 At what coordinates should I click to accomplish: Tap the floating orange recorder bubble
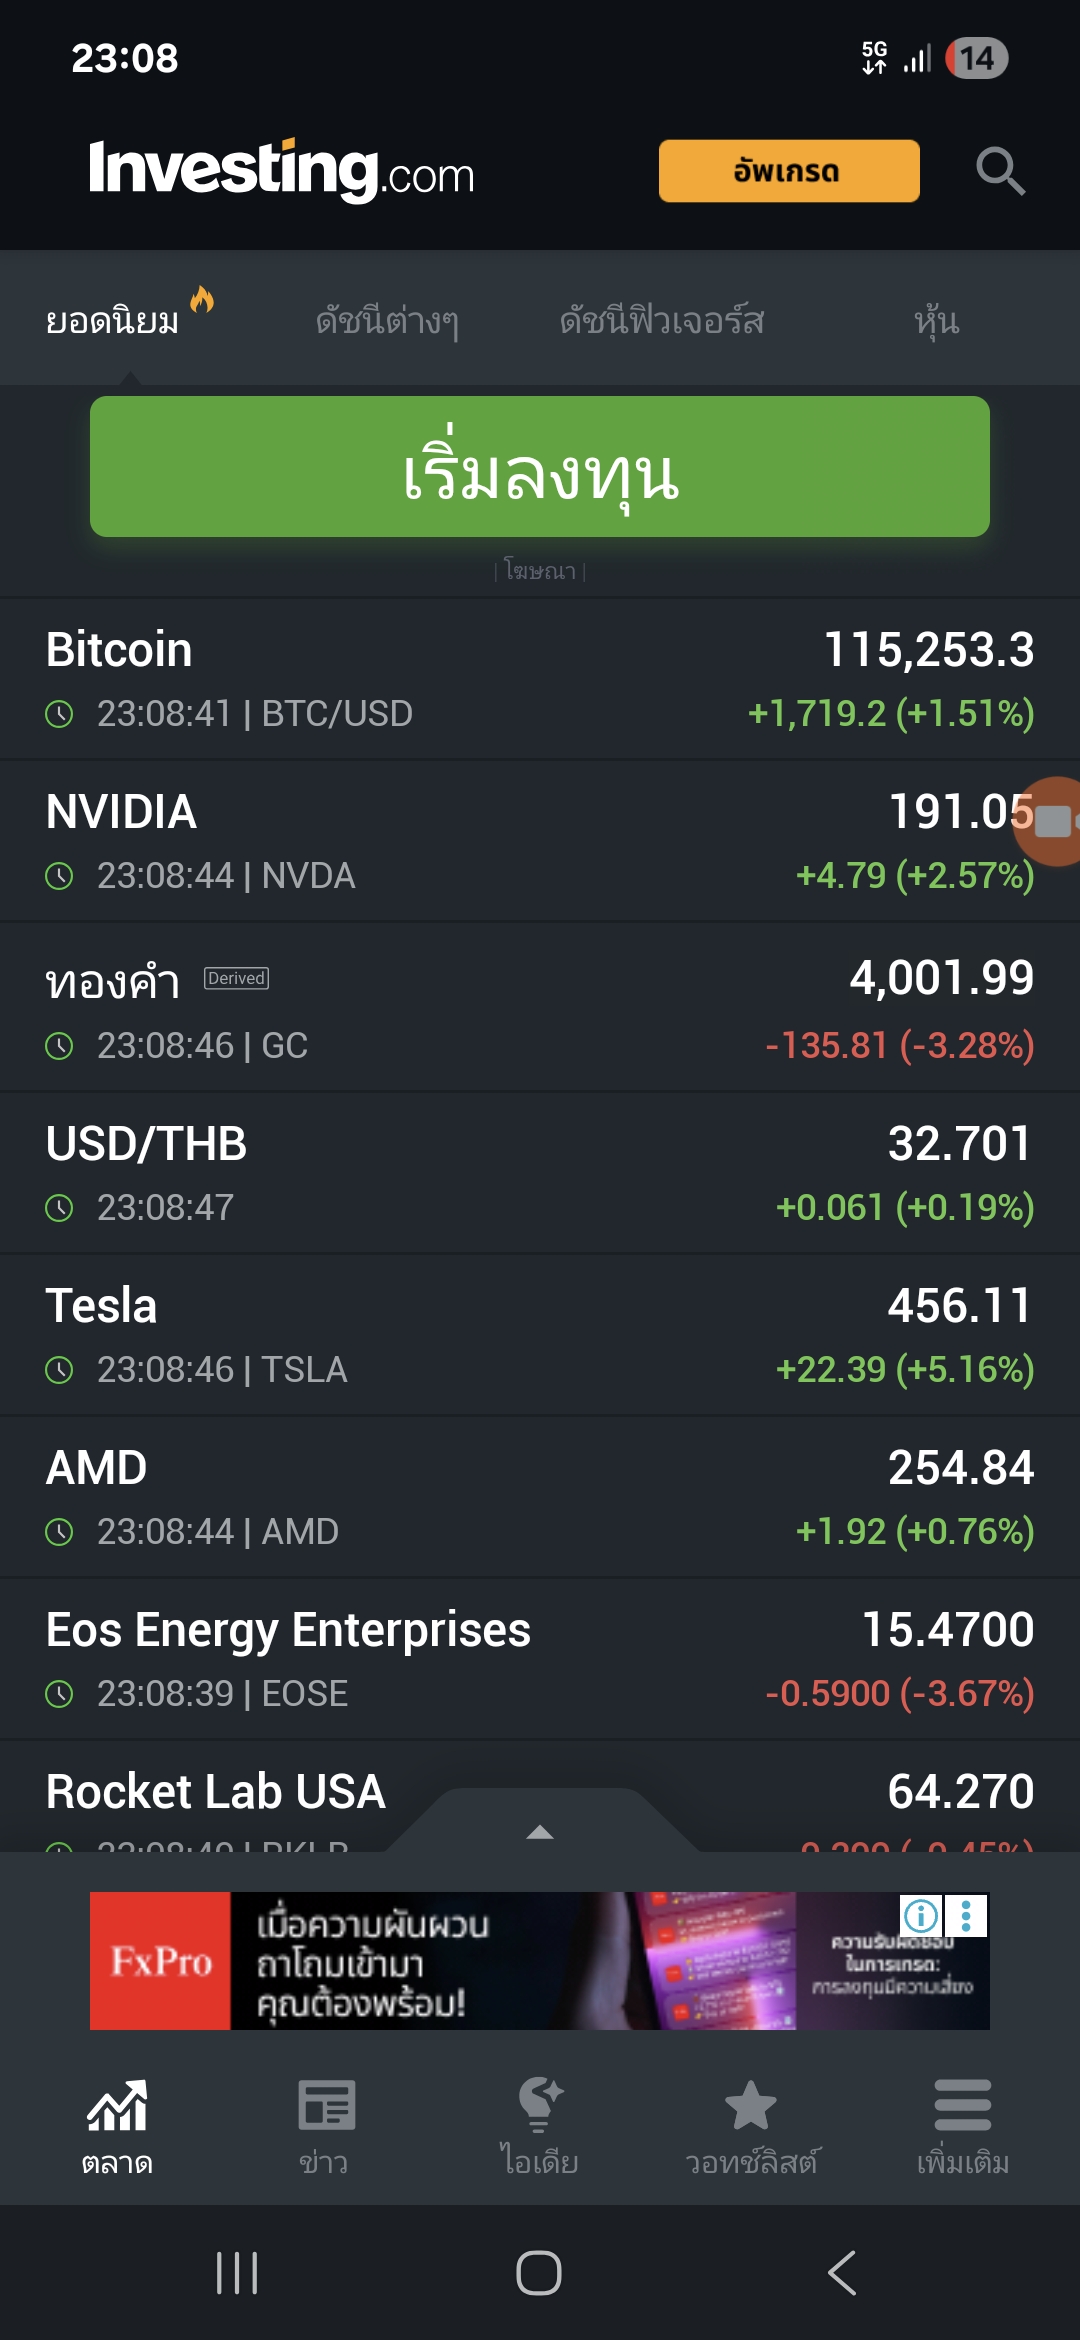(1050, 821)
